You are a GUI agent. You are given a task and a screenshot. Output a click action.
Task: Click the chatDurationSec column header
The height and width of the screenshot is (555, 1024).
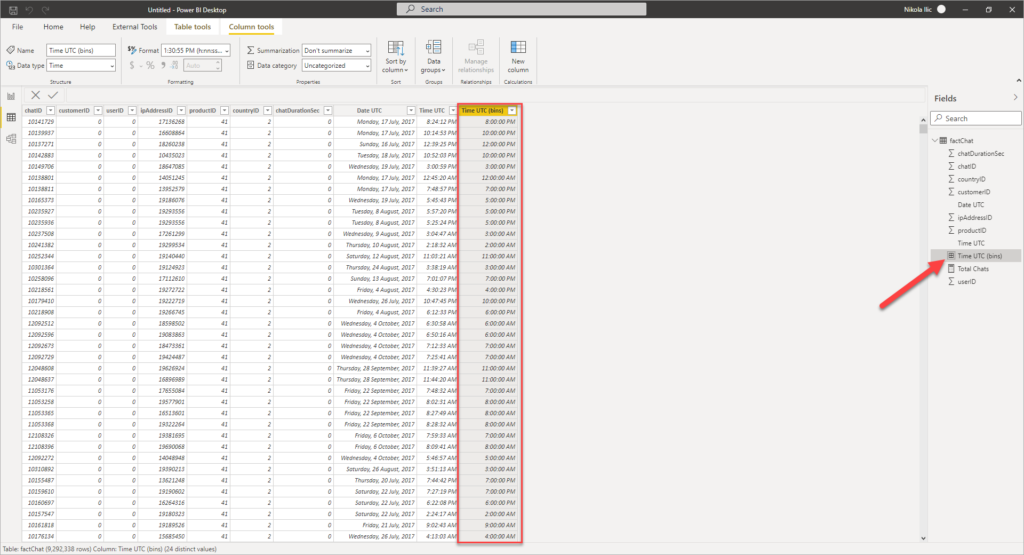click(x=298, y=110)
